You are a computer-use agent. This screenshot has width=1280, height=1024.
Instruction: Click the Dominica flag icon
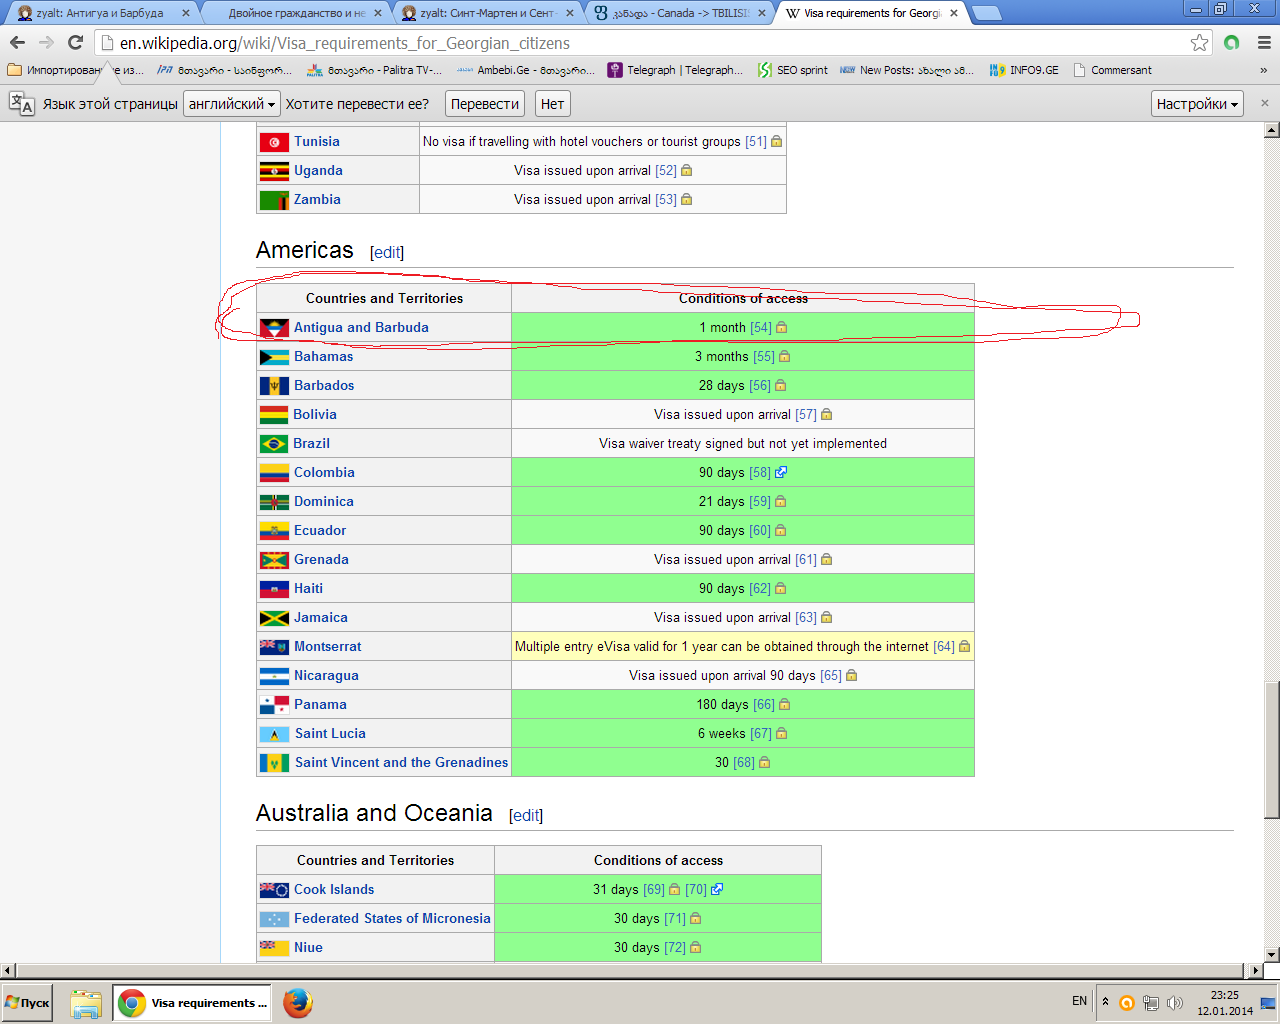click(274, 502)
